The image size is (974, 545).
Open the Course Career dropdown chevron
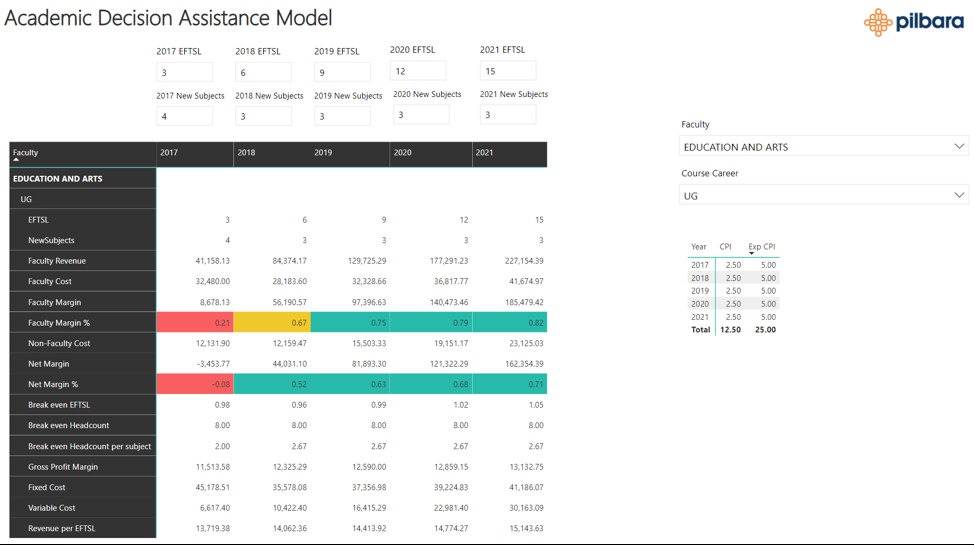click(959, 195)
